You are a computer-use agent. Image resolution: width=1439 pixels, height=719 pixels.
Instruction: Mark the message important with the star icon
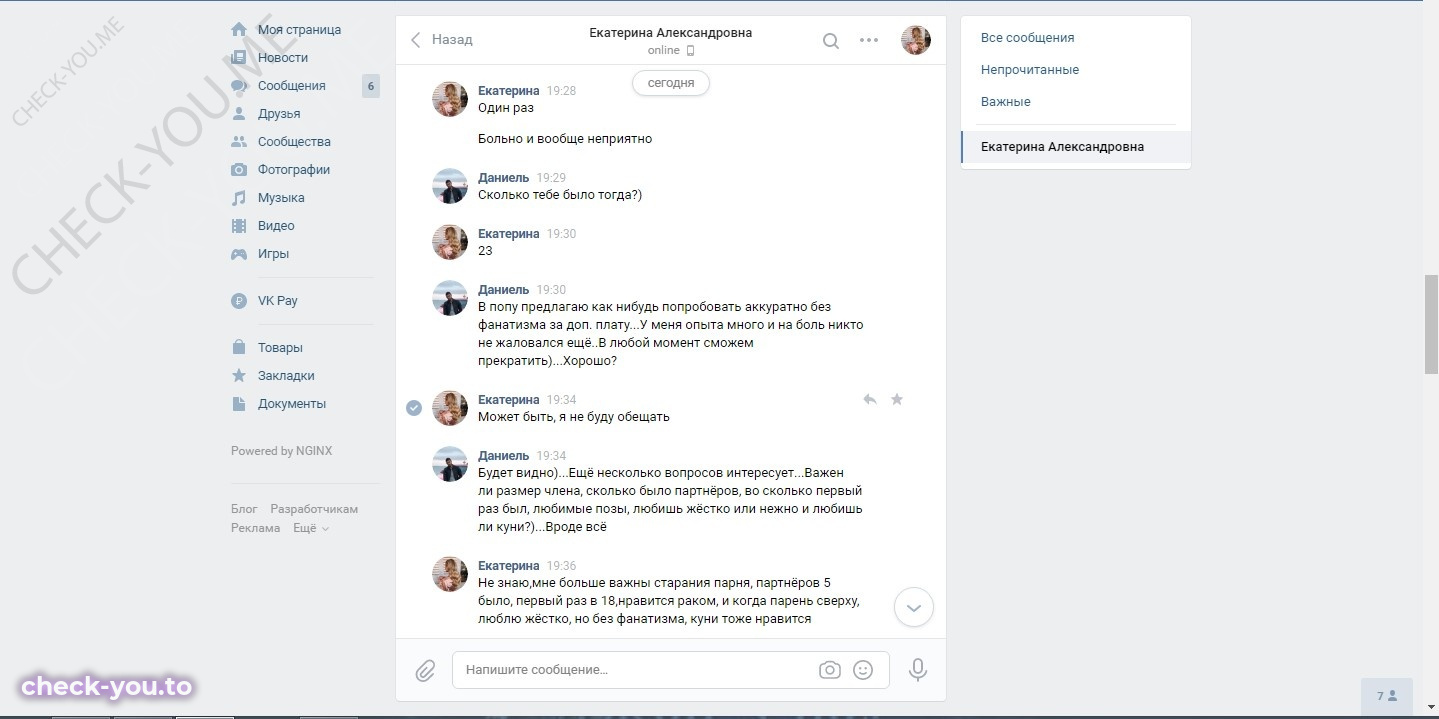point(897,400)
